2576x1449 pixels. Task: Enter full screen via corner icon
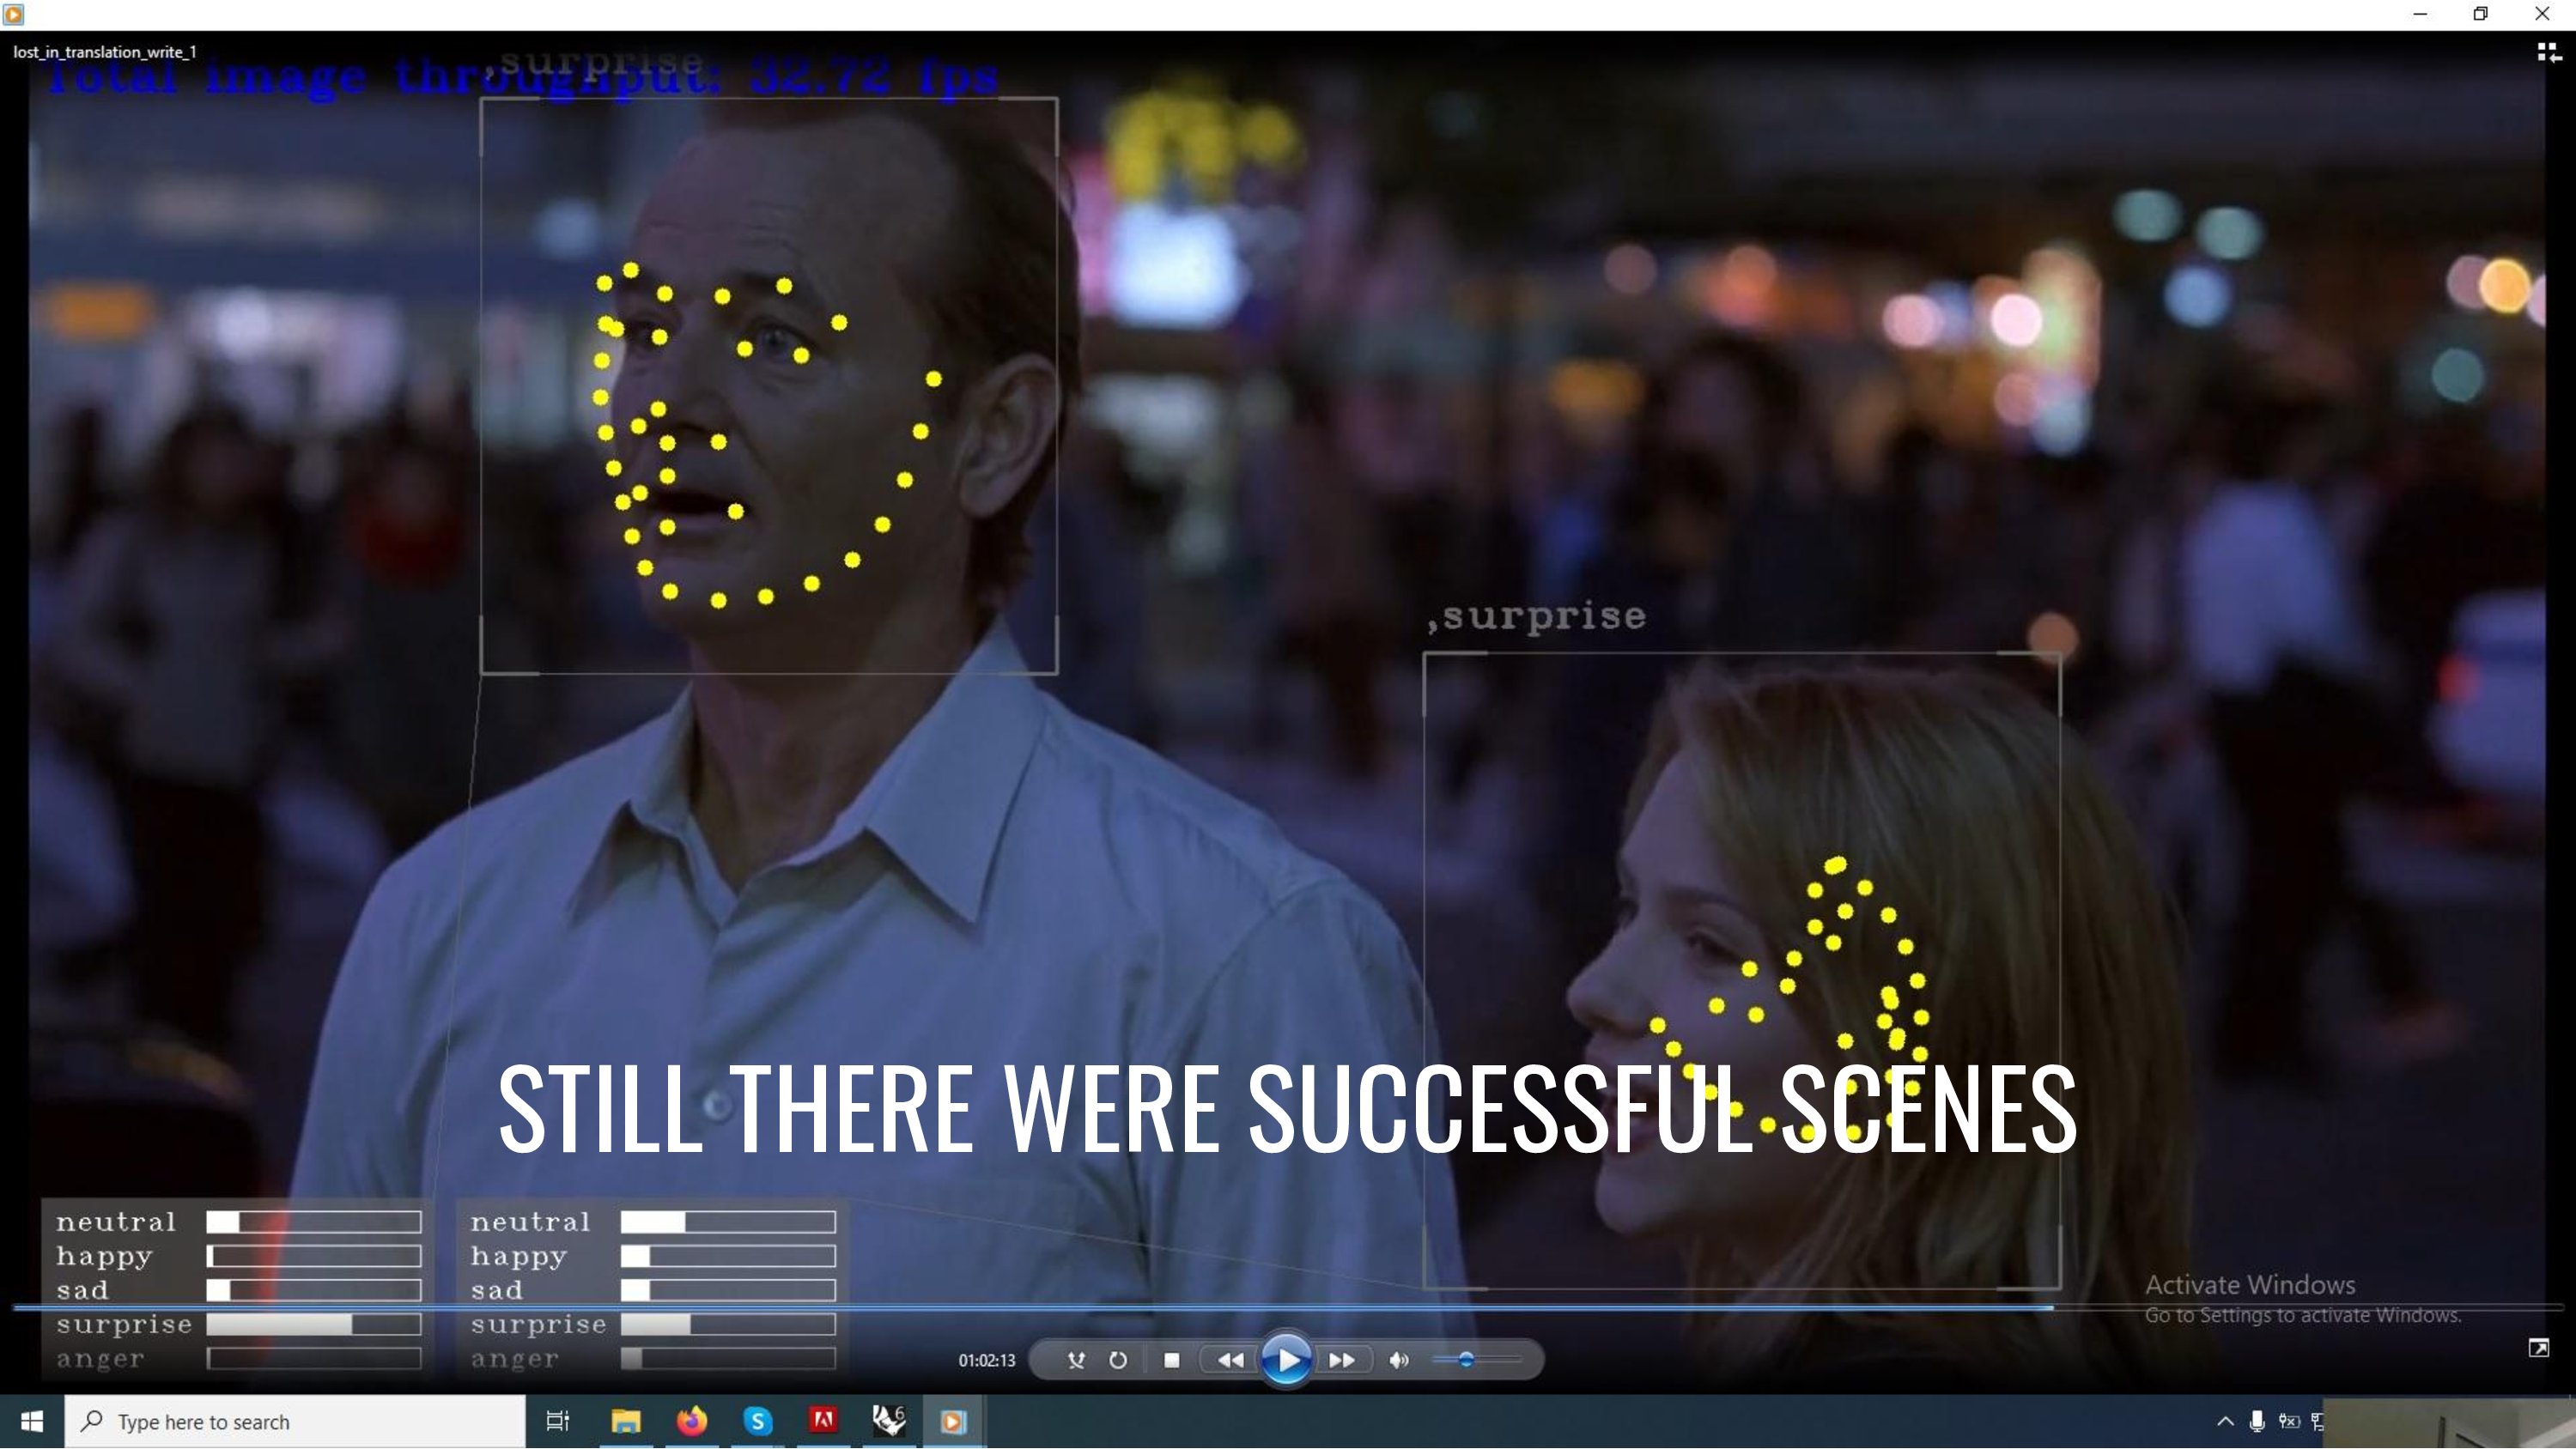[2538, 1348]
